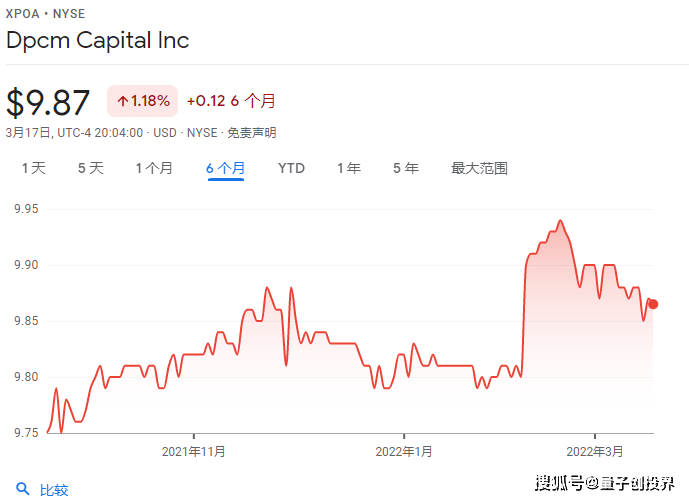The image size is (689, 500).
Task: Switch to the 1年 range tab
Action: 349,168
